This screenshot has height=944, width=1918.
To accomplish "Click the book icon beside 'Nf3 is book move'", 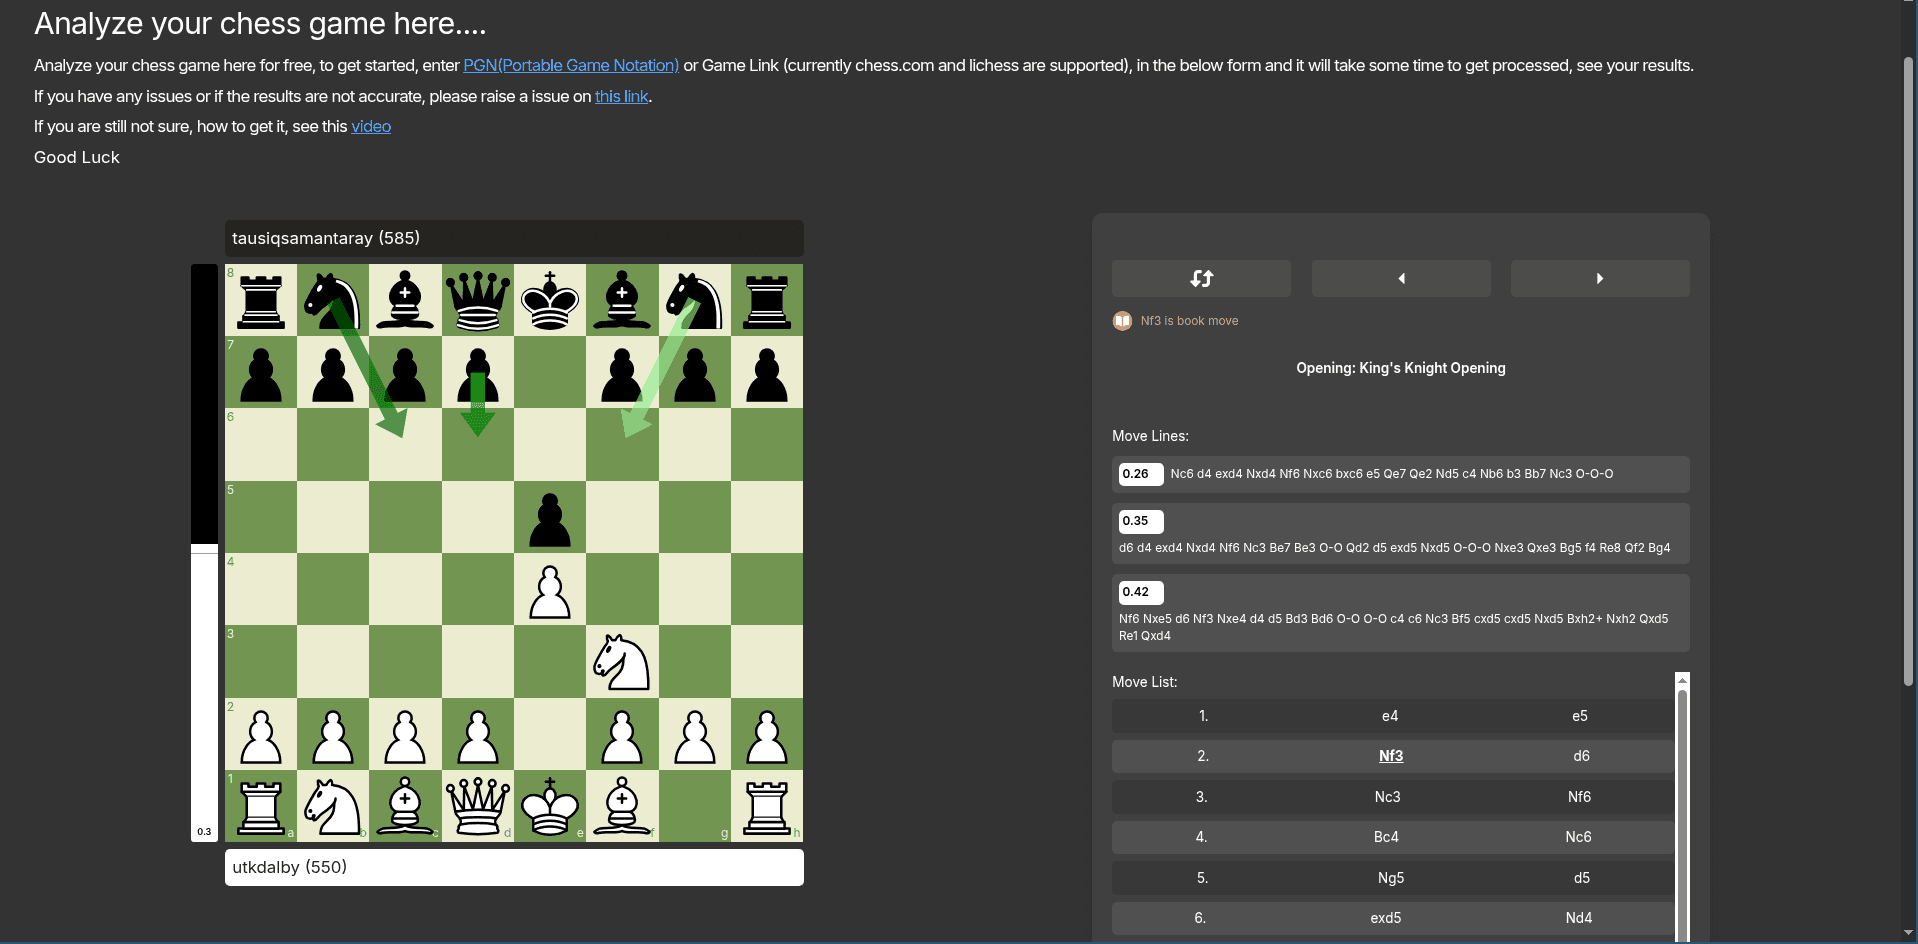I will coord(1123,320).
